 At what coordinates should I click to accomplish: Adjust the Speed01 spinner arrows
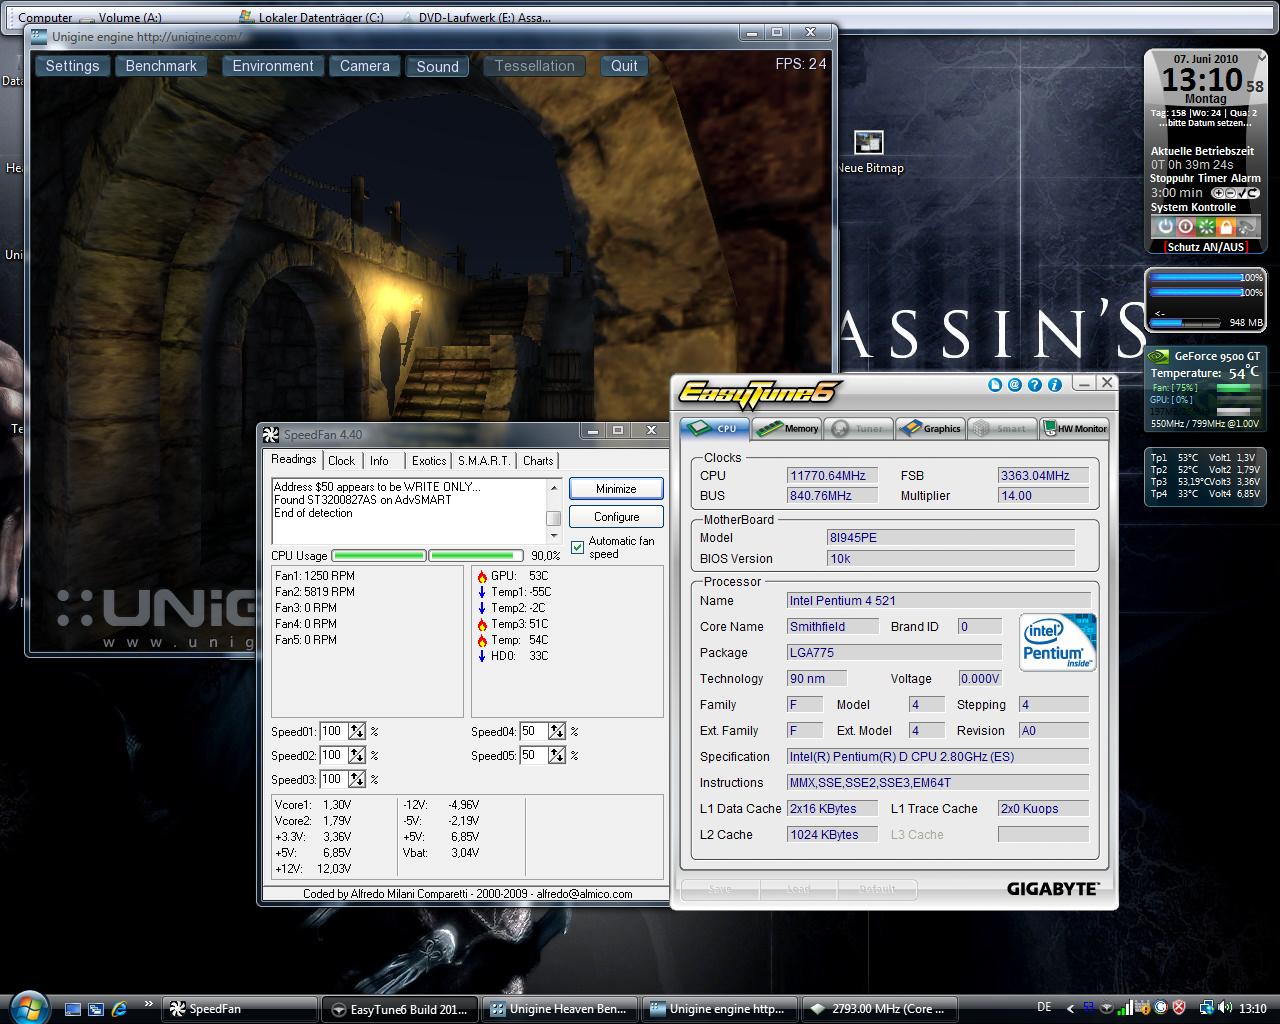pos(357,731)
